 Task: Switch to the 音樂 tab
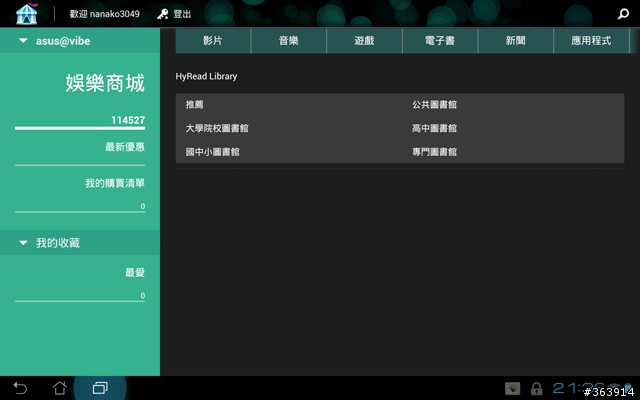pyautogui.click(x=289, y=40)
